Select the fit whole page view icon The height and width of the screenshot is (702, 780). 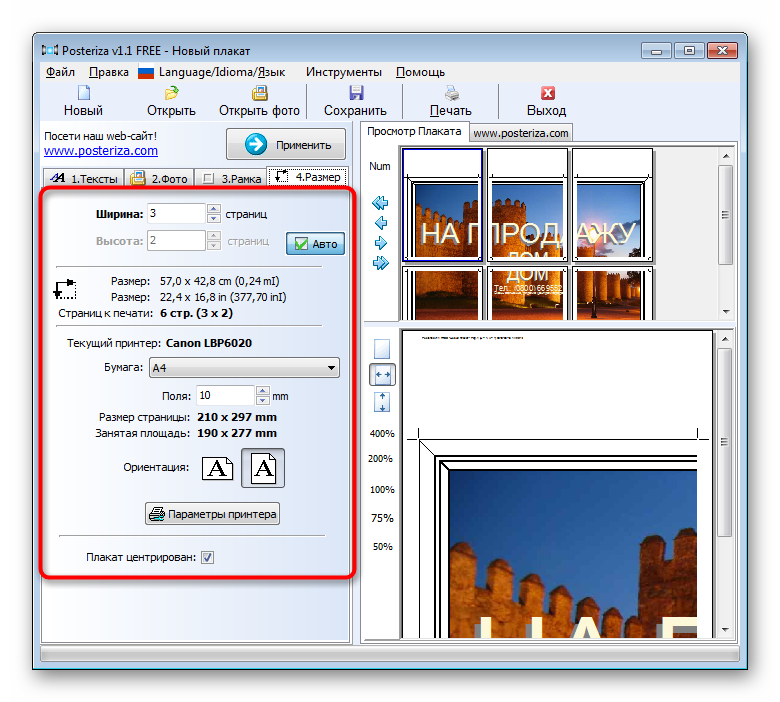(x=382, y=349)
